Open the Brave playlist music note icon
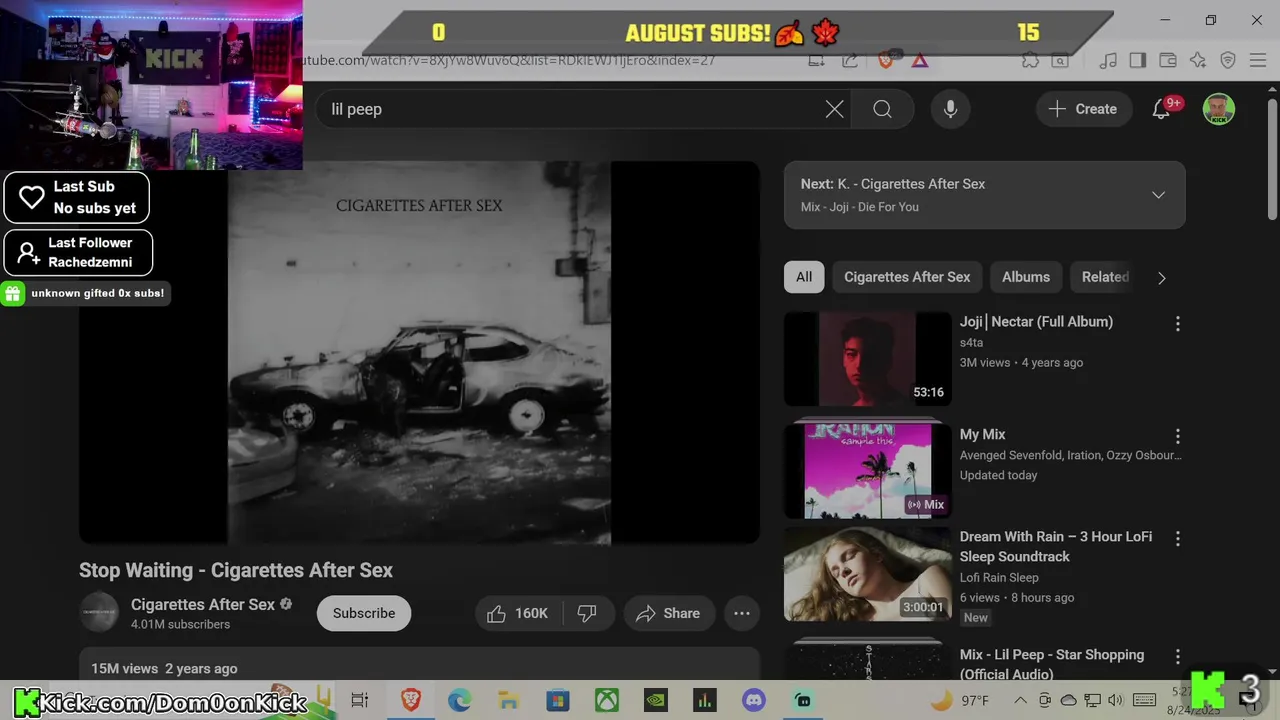The width and height of the screenshot is (1280, 720). [x=1107, y=60]
